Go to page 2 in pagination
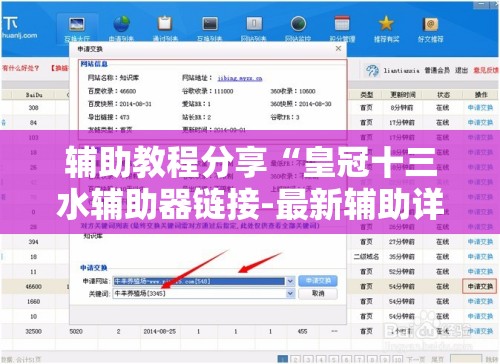The height and width of the screenshot is (364, 500). point(295,359)
